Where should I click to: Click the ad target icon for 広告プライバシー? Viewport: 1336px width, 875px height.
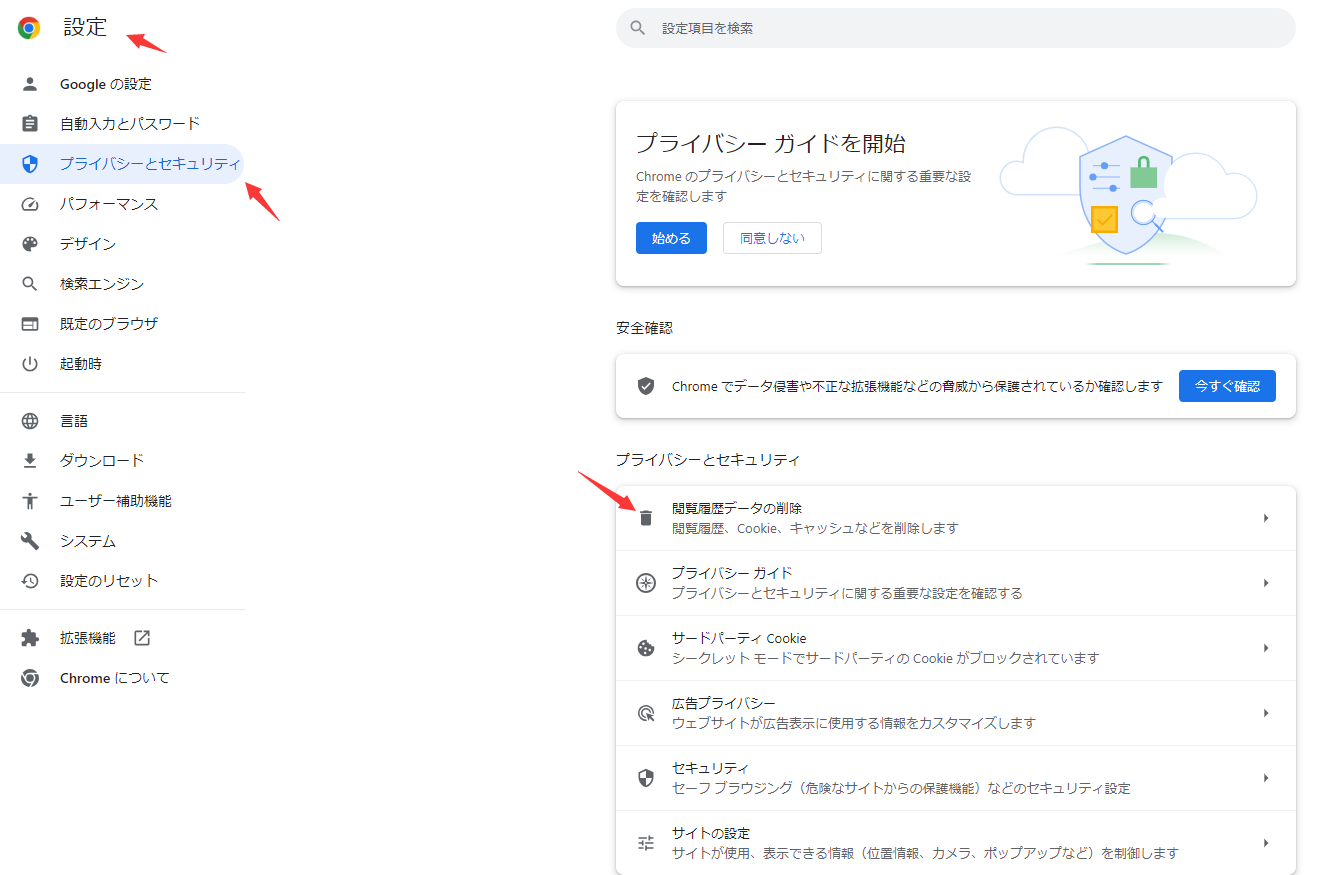click(x=646, y=713)
